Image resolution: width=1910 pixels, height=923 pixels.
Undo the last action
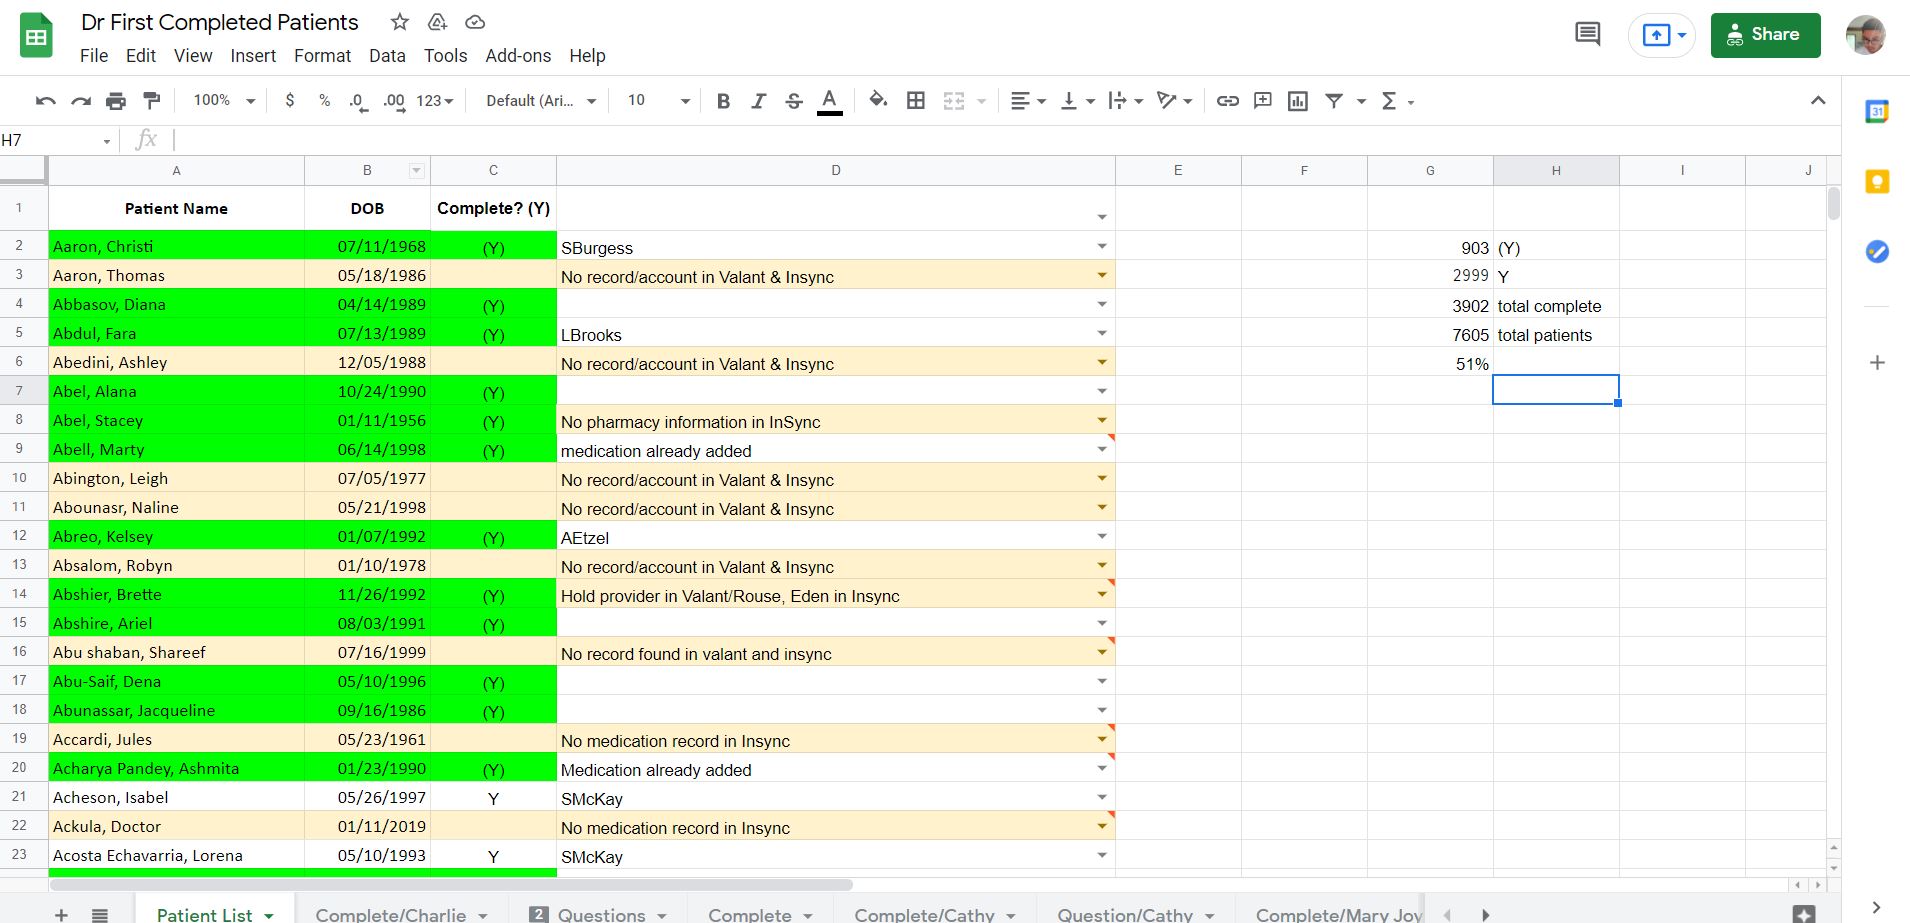(x=45, y=101)
